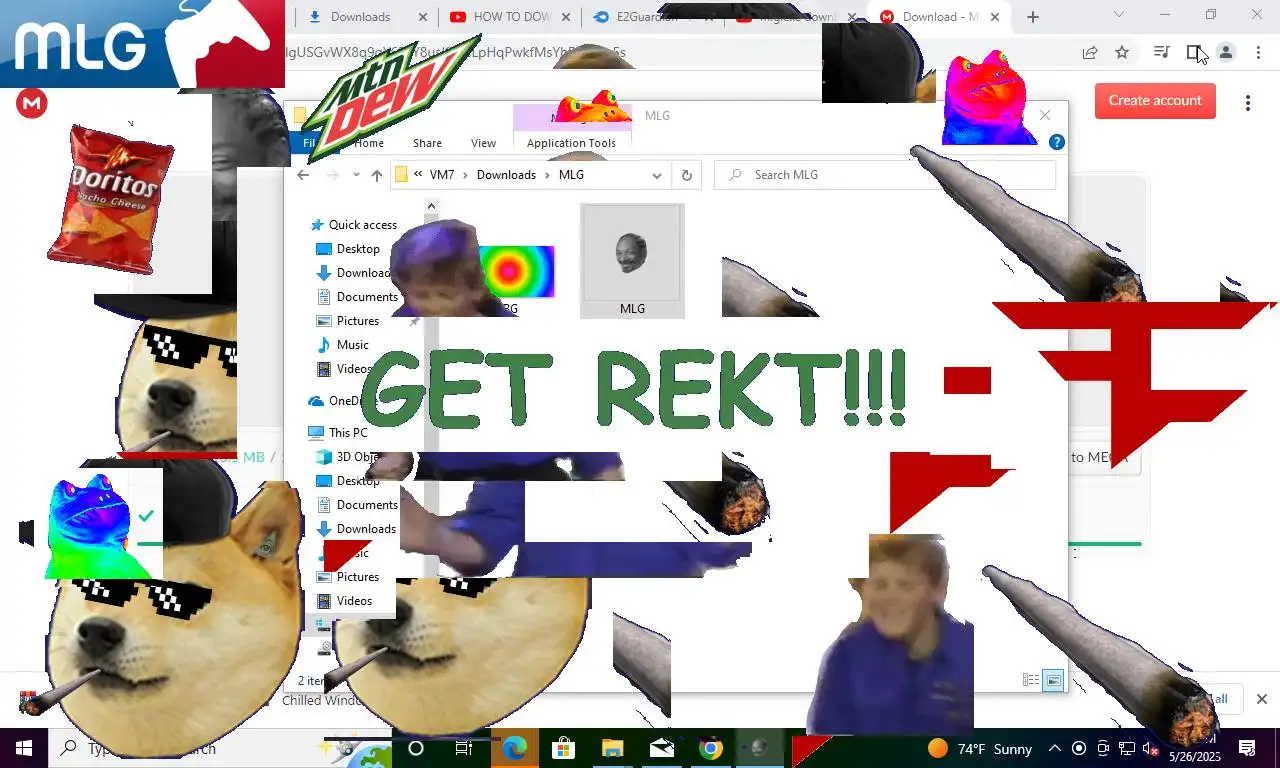
Task: Select Pictures under Quick access
Action: click(x=348, y=321)
